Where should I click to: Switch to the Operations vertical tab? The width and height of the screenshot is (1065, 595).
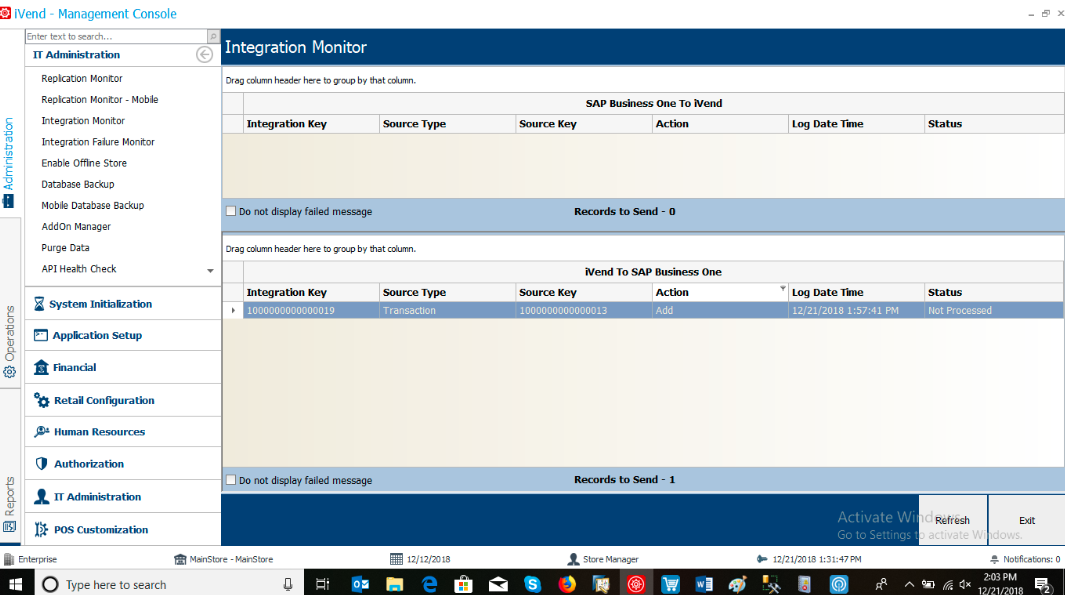pyautogui.click(x=9, y=342)
